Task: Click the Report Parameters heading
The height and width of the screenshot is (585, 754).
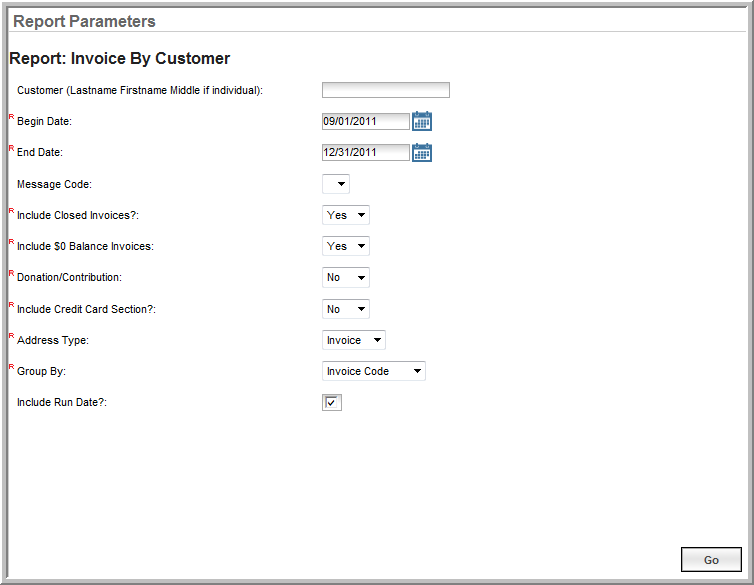Action: click(84, 21)
